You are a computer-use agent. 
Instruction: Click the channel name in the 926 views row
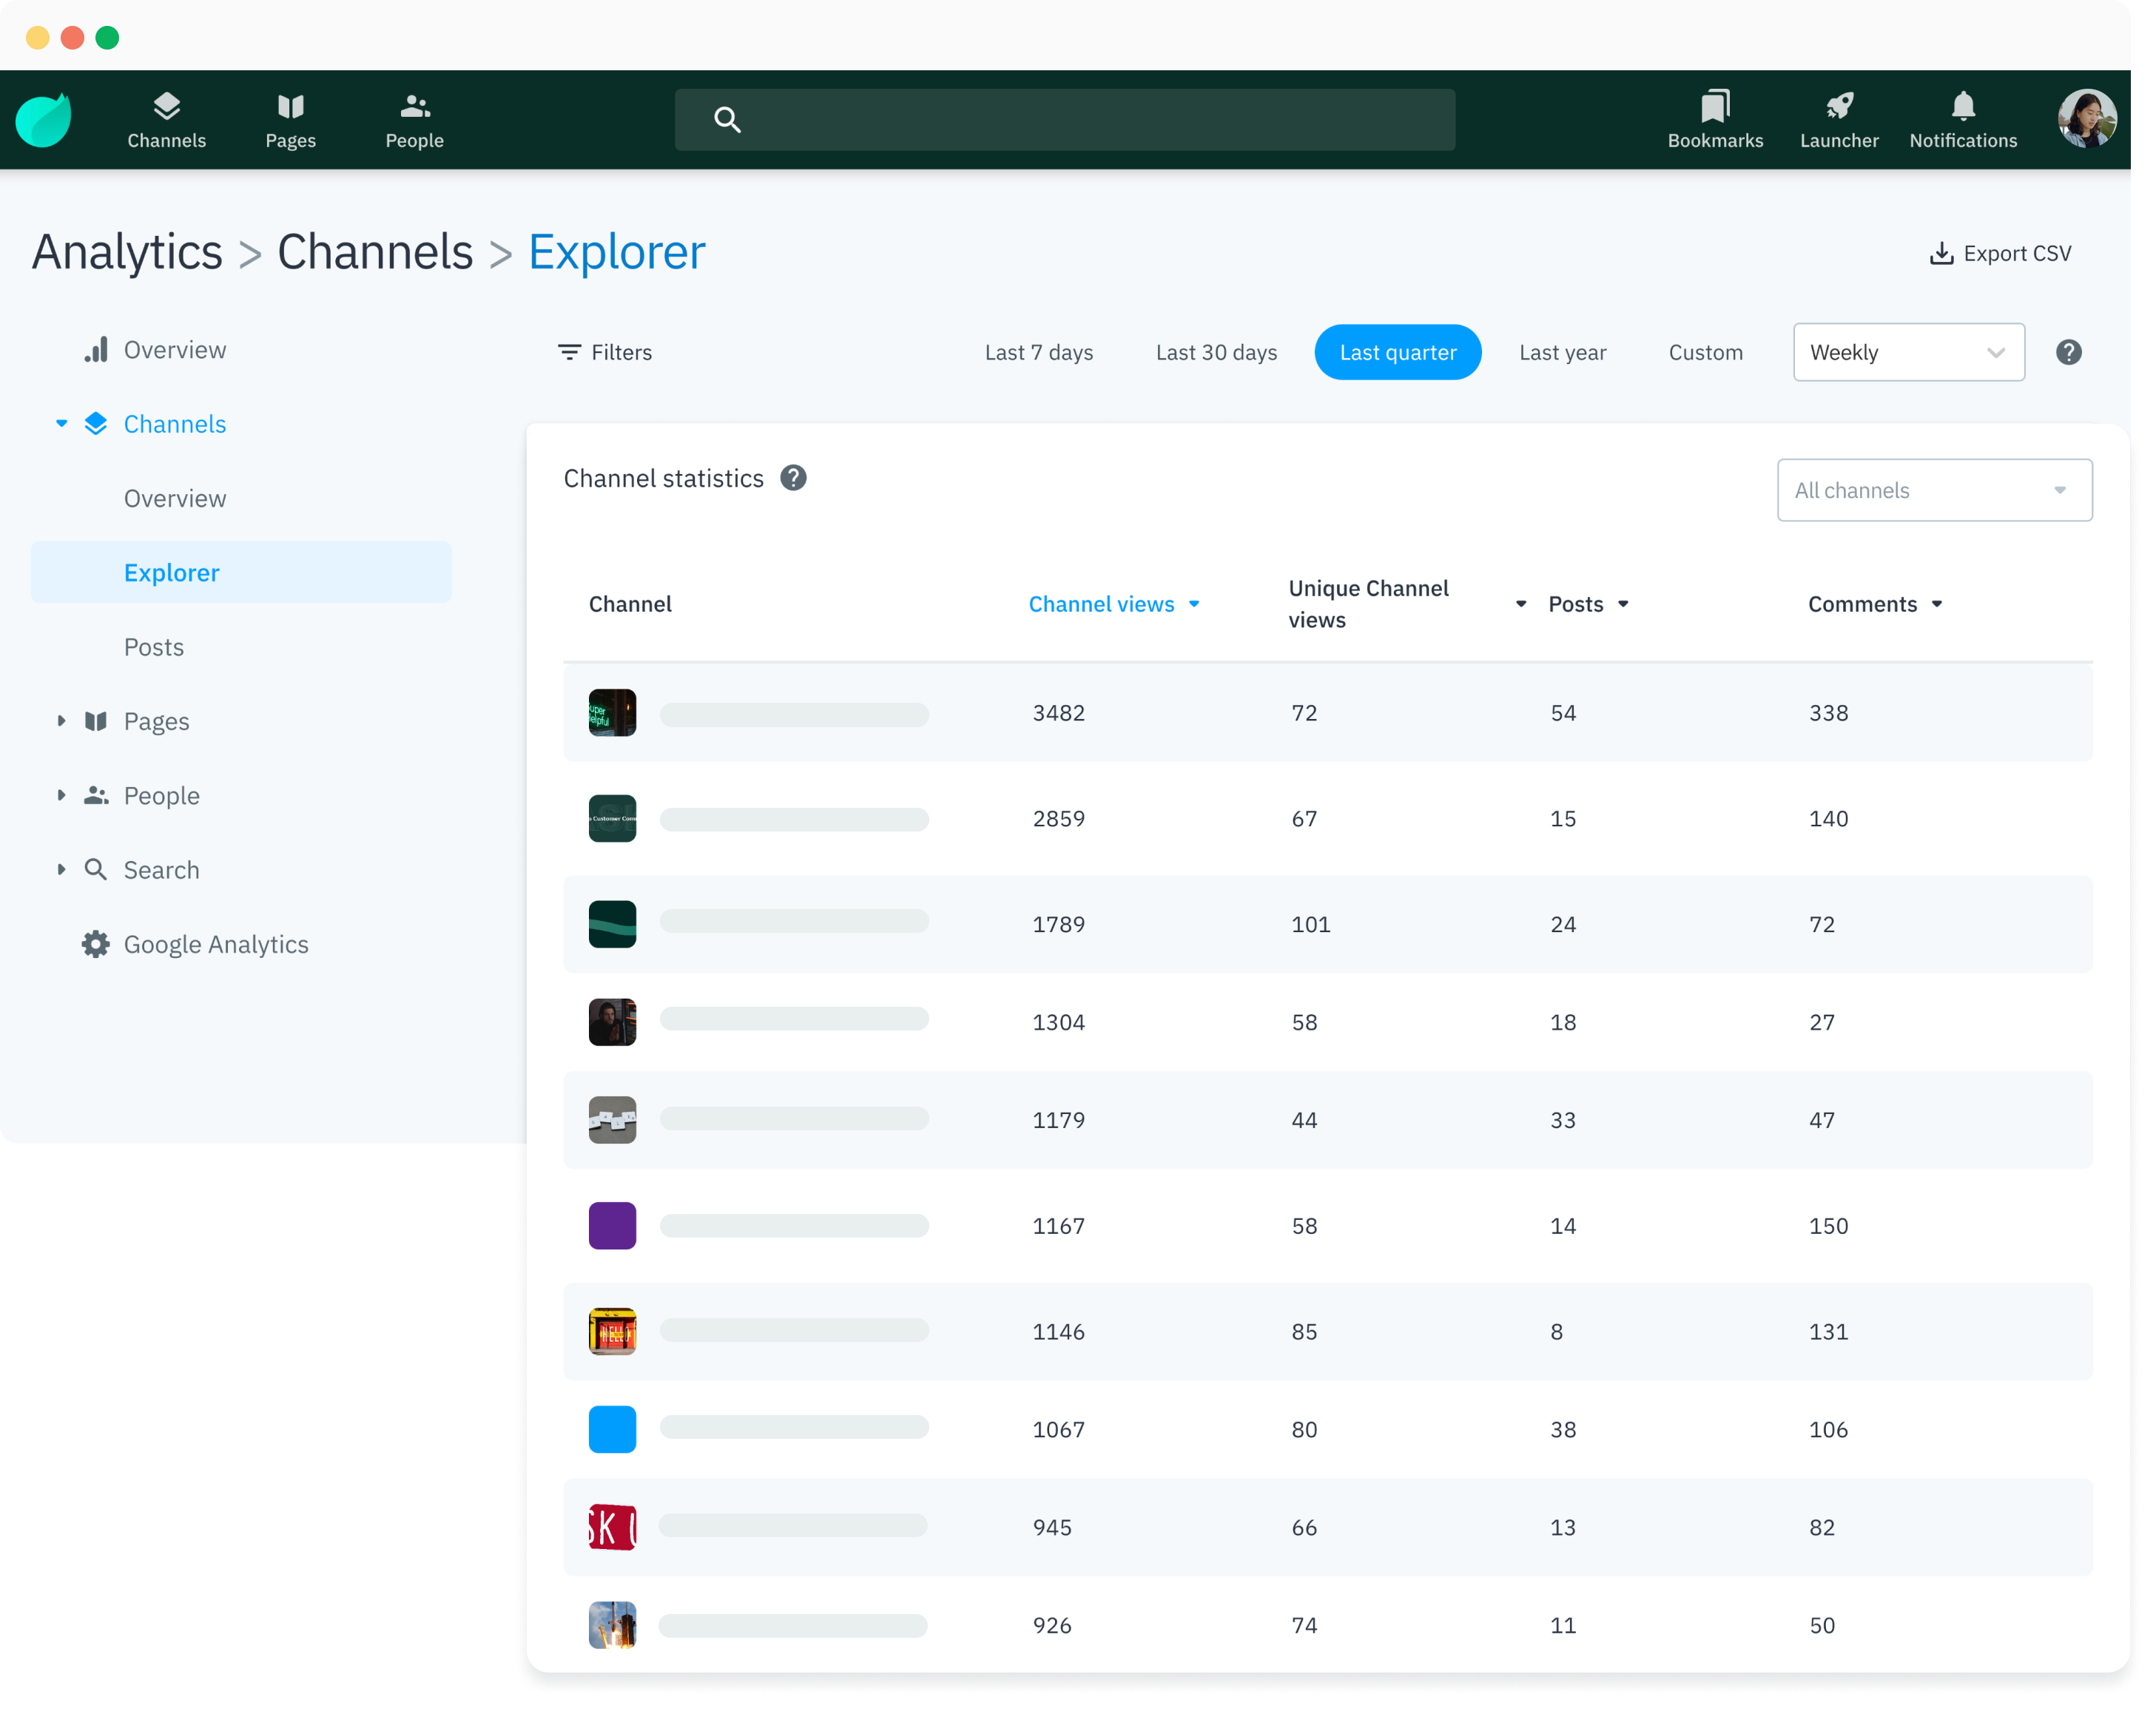point(793,1625)
